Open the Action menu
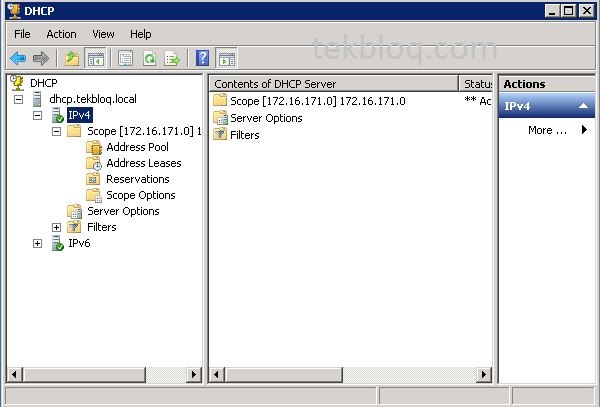This screenshot has width=600, height=407. point(61,34)
